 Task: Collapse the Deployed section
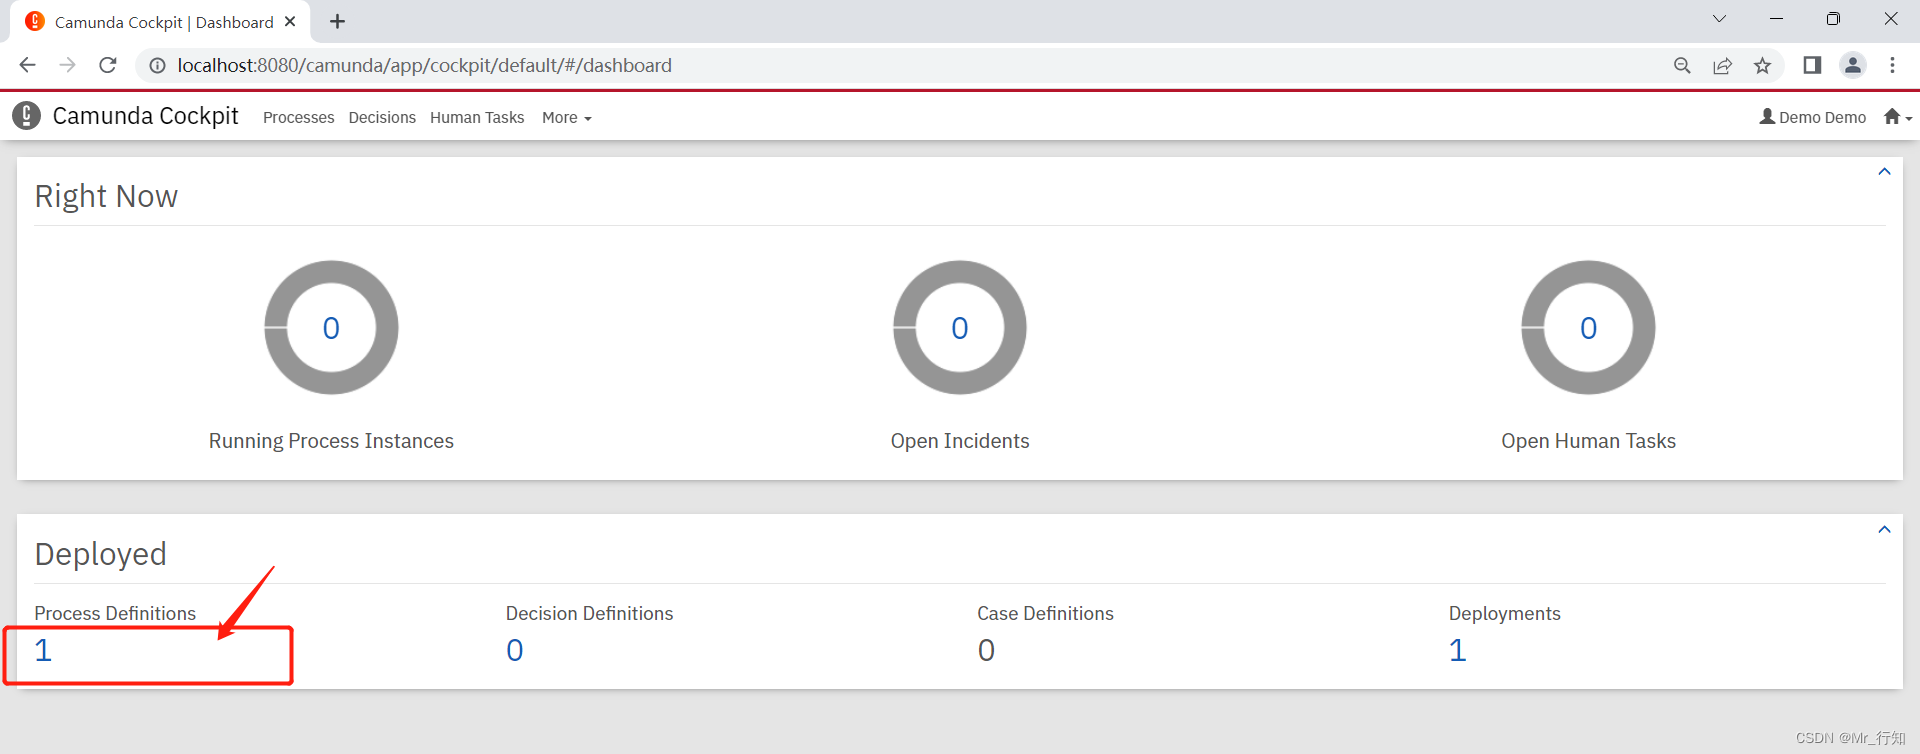(1884, 530)
